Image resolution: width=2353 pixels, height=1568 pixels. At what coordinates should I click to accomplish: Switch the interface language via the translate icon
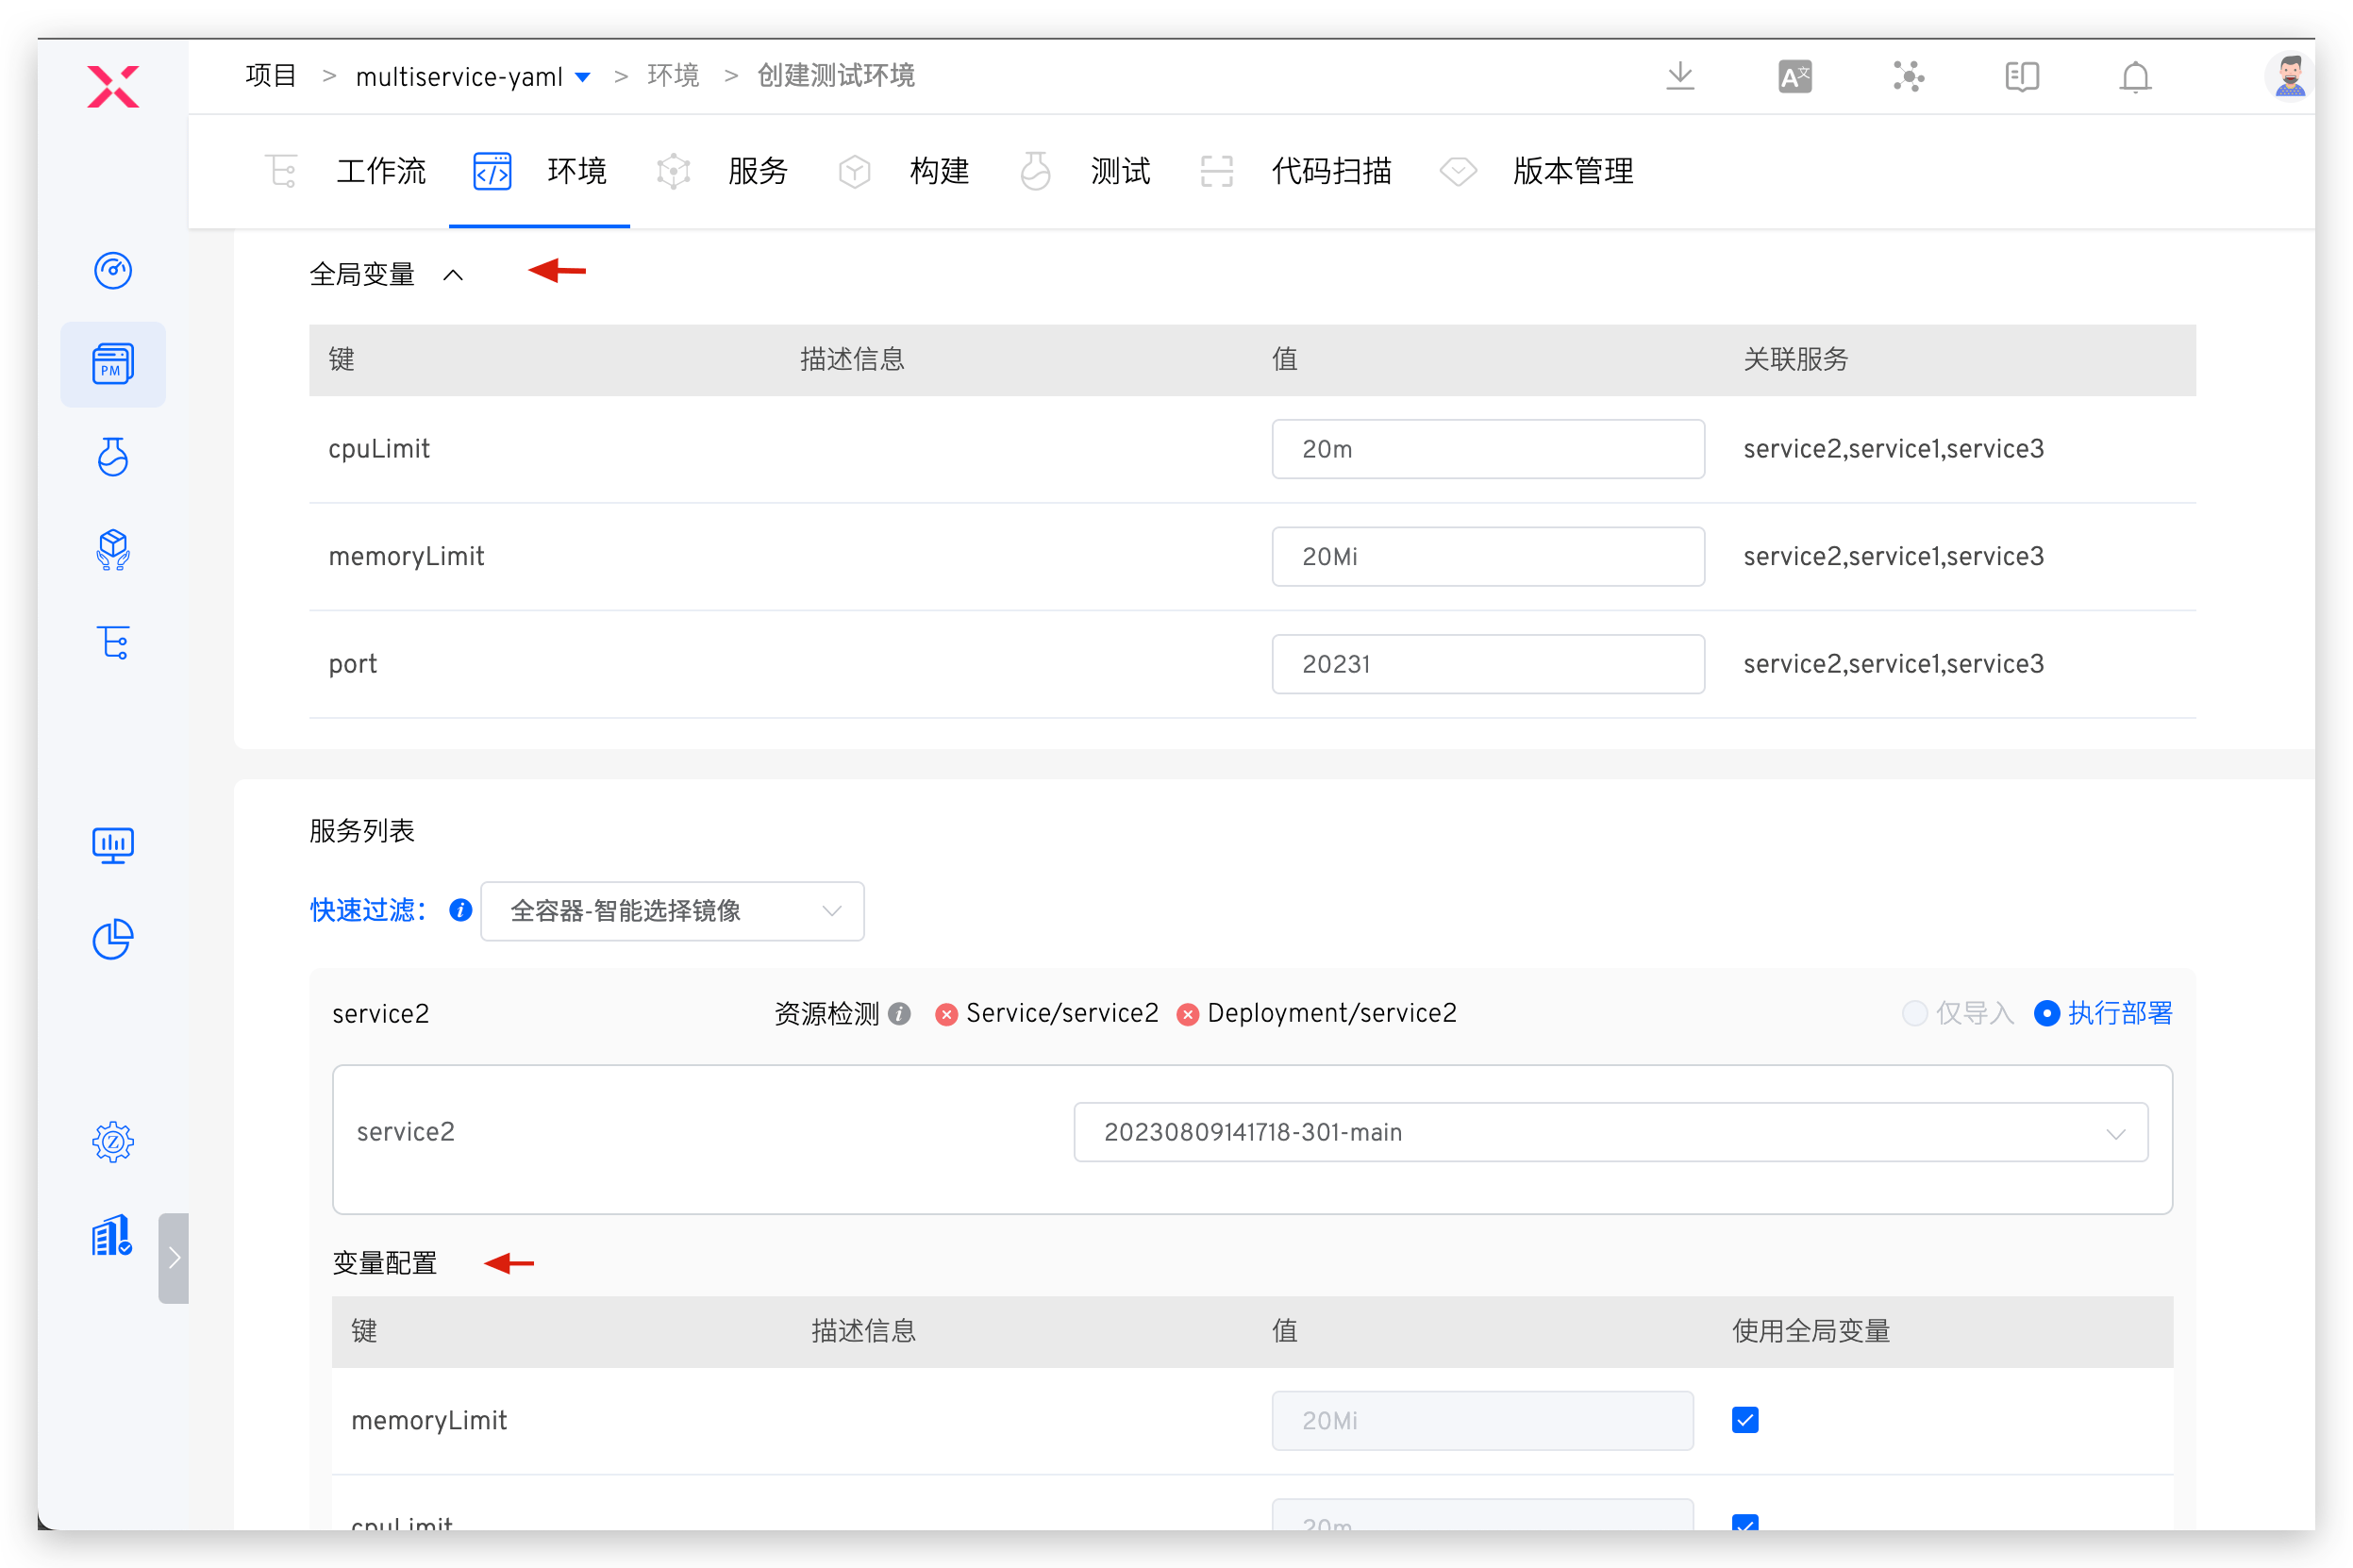click(x=1793, y=76)
